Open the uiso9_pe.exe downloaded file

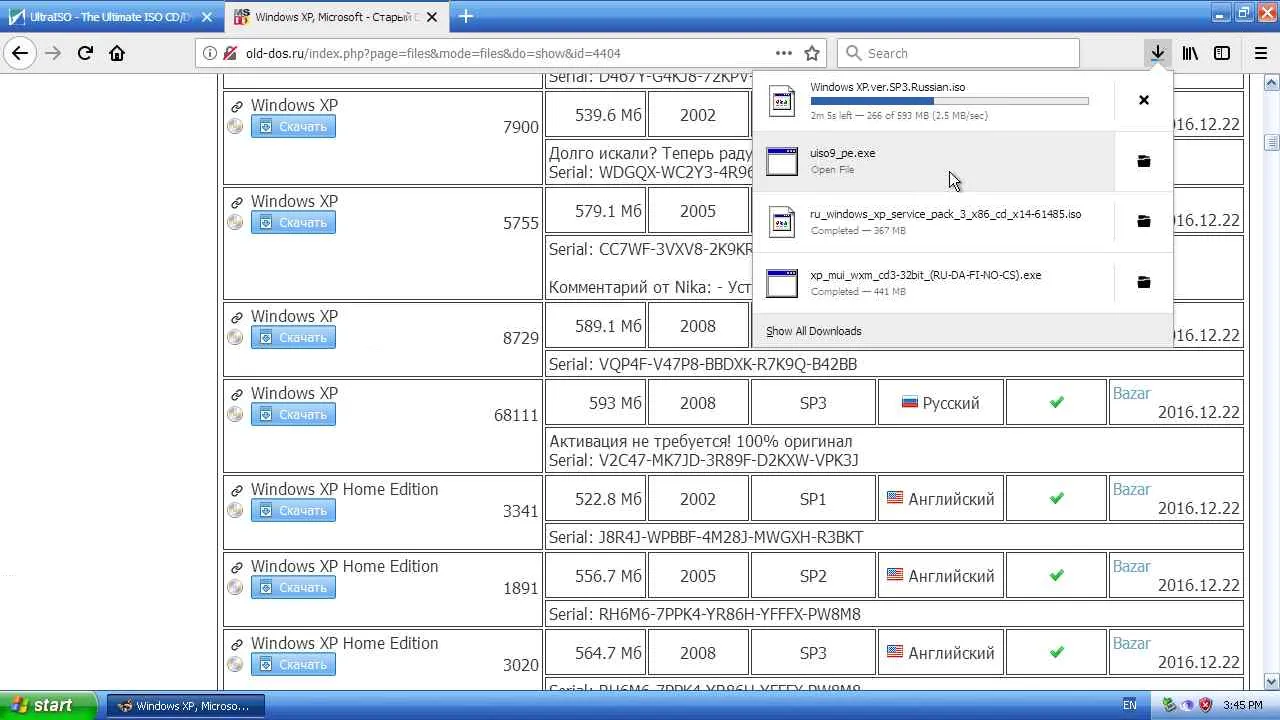934,161
